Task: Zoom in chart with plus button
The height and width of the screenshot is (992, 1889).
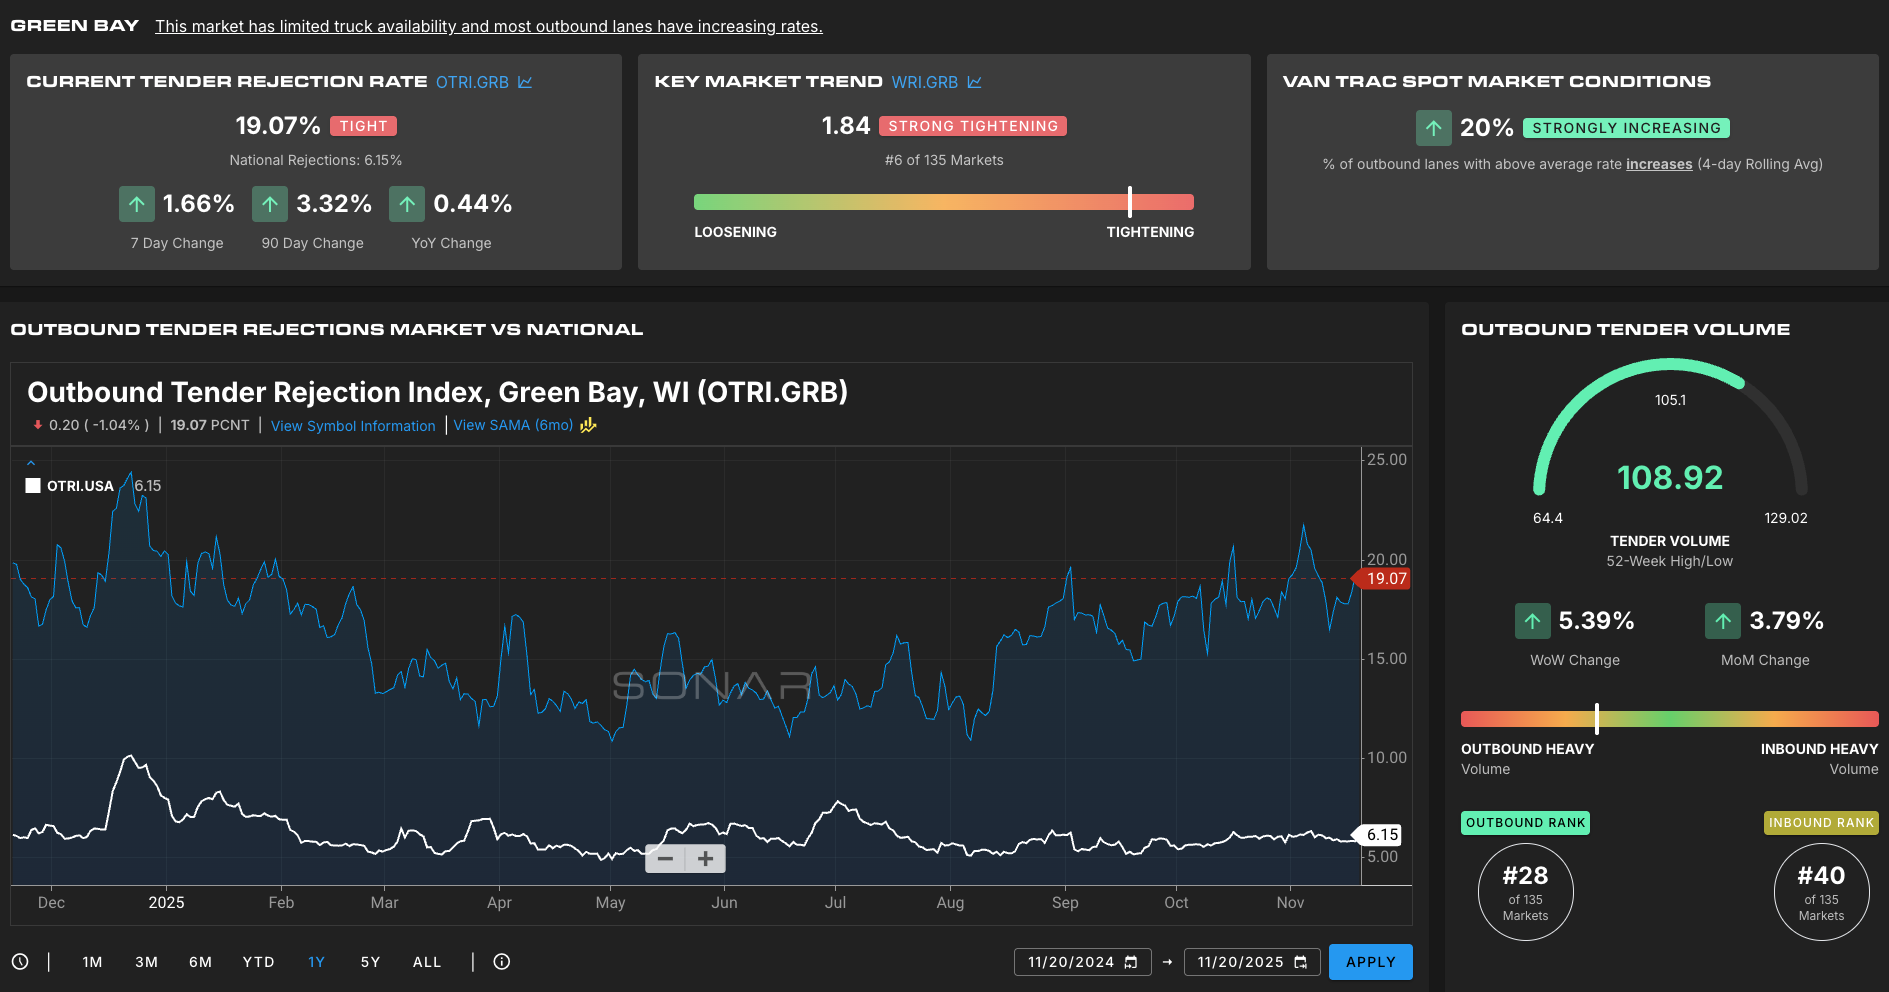Action: click(x=706, y=859)
